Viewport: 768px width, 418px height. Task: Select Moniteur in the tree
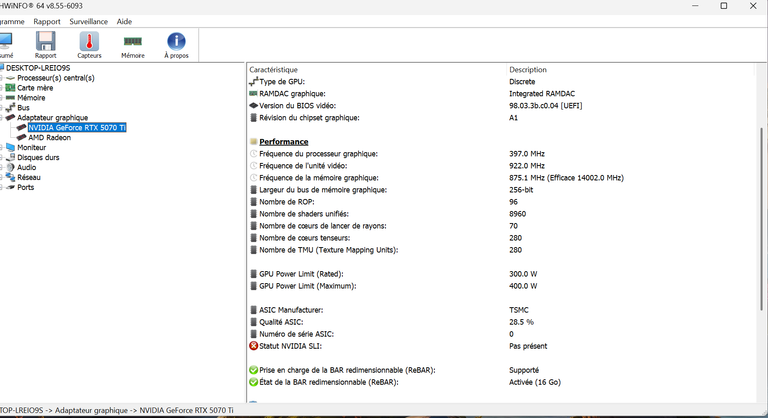31,148
